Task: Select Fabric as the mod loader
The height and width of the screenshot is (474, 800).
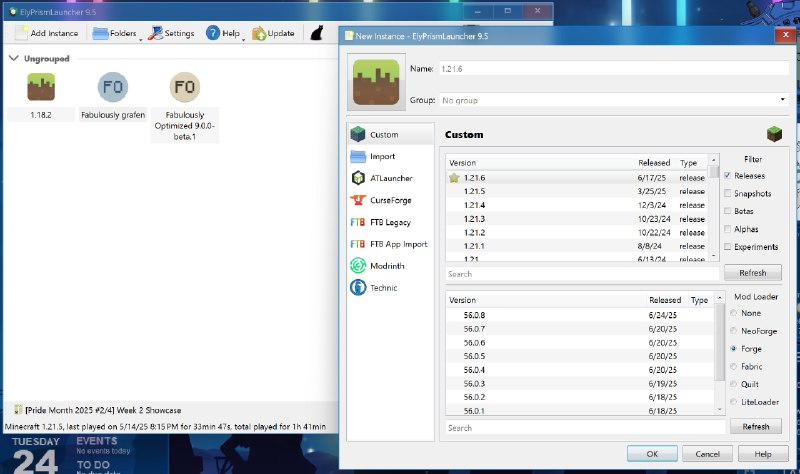Action: point(735,367)
